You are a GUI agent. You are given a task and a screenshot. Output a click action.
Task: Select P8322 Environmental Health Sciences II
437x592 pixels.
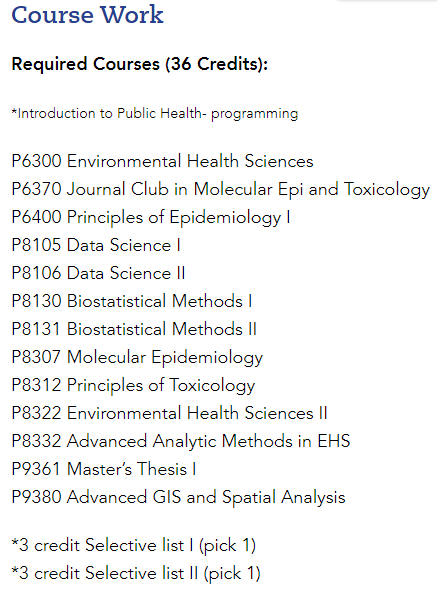coord(169,413)
